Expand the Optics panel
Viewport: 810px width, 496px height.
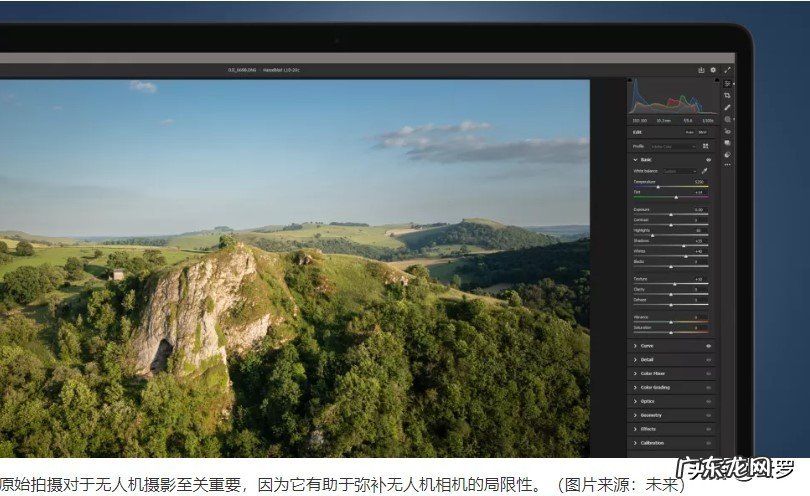635,401
